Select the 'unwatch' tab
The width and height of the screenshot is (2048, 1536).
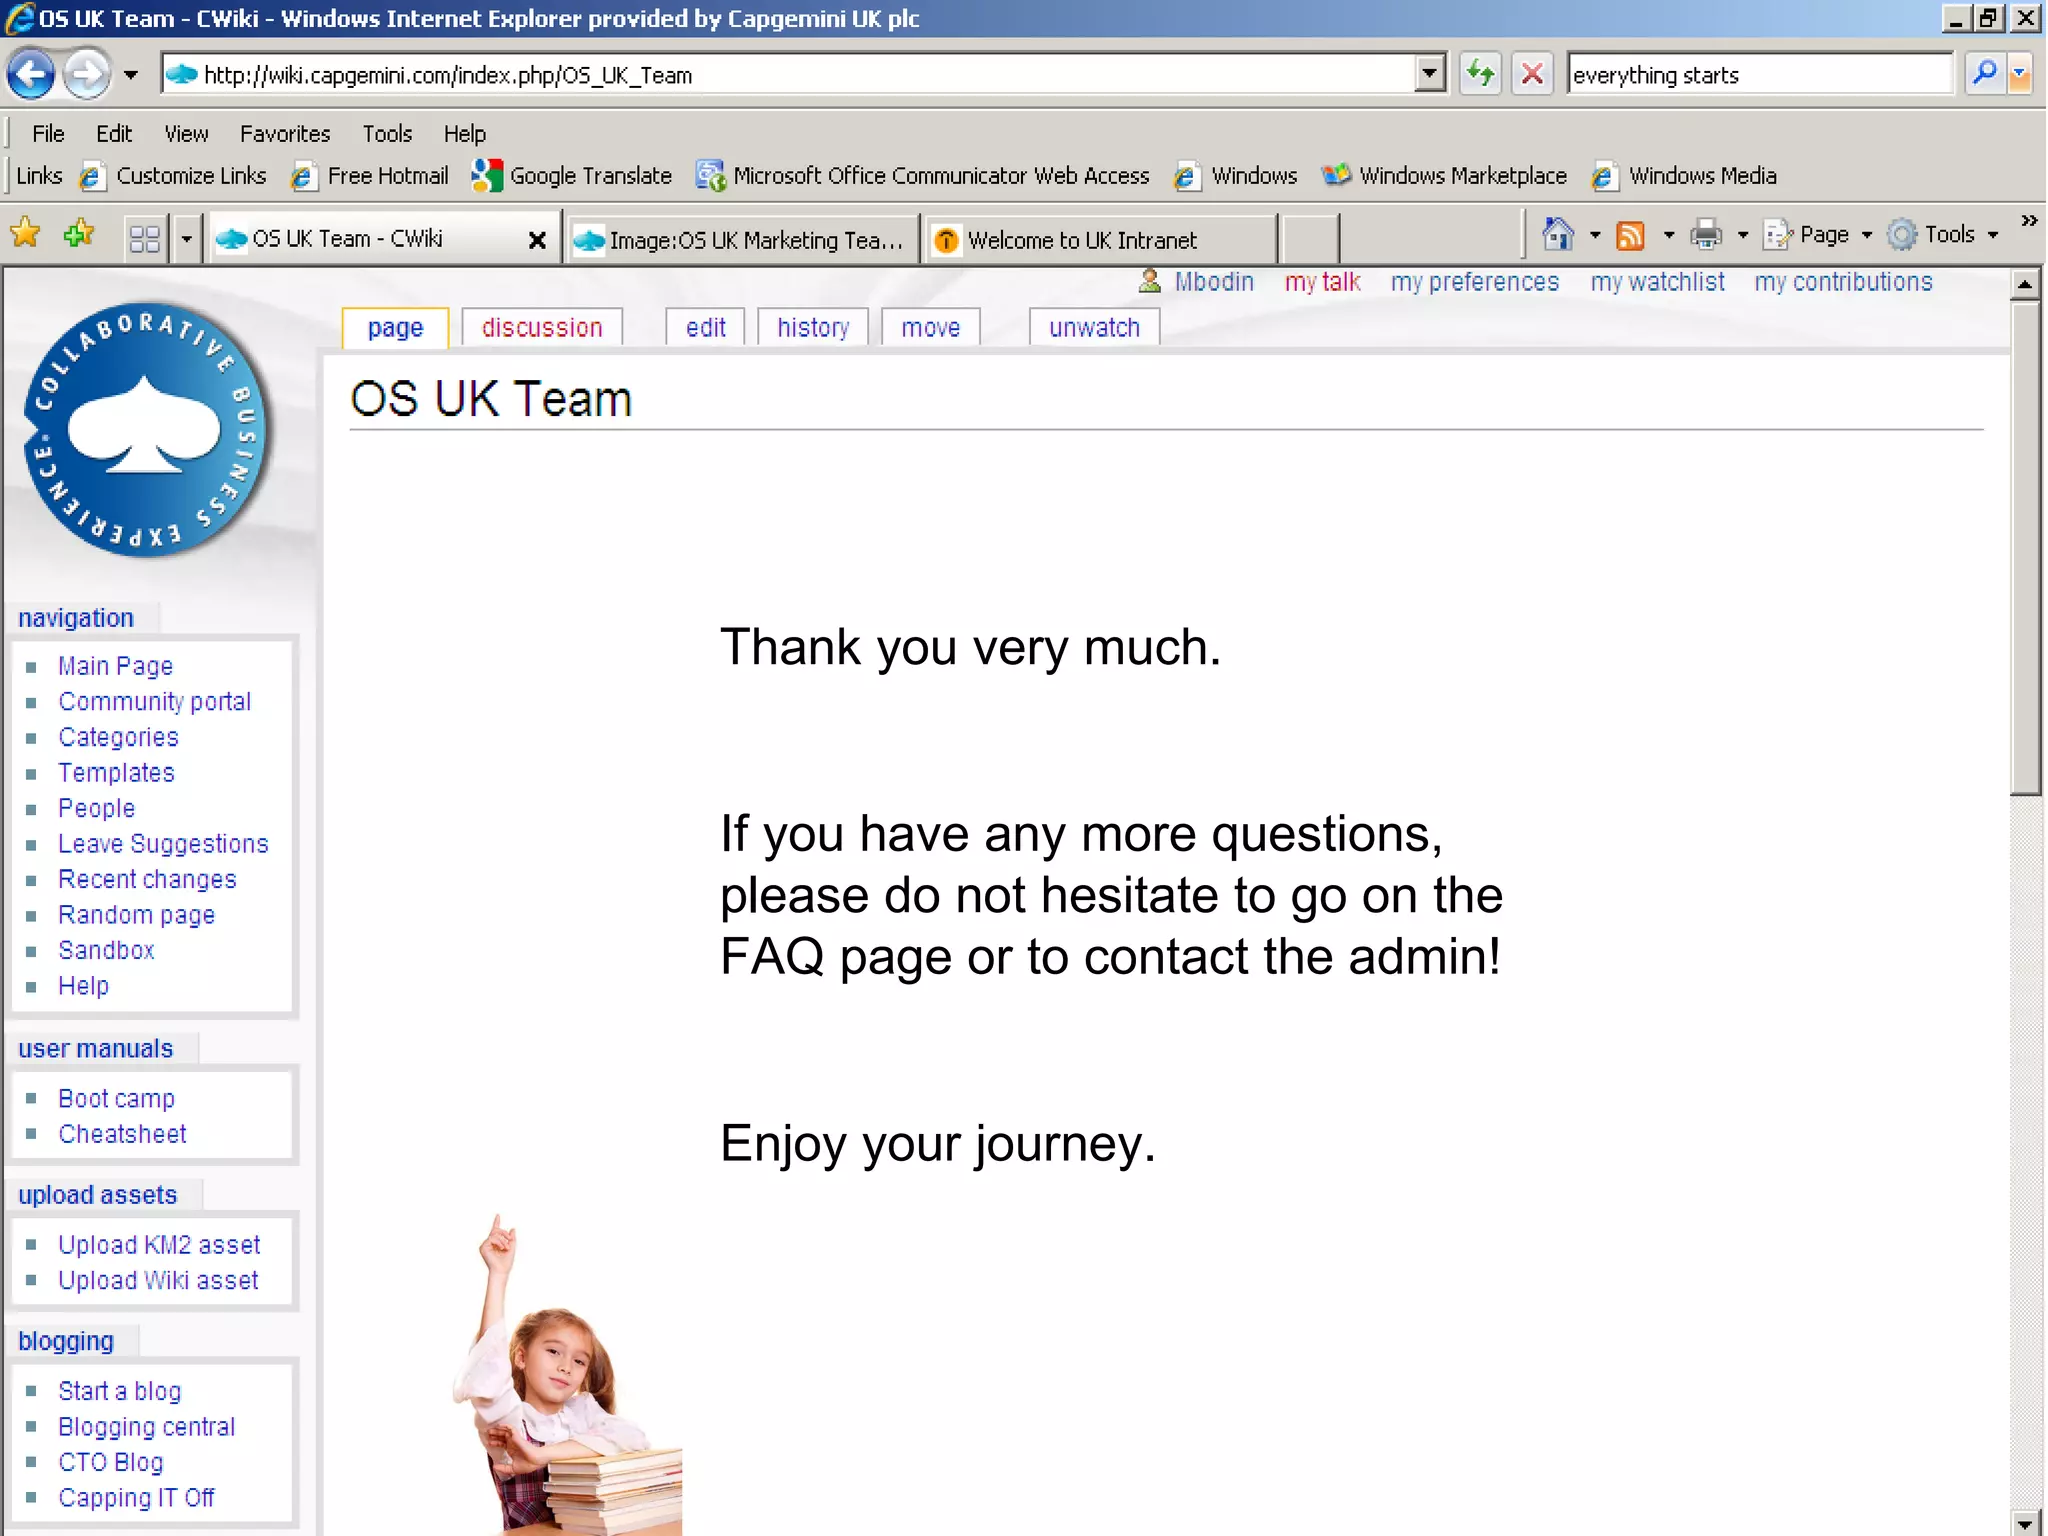(x=1094, y=328)
